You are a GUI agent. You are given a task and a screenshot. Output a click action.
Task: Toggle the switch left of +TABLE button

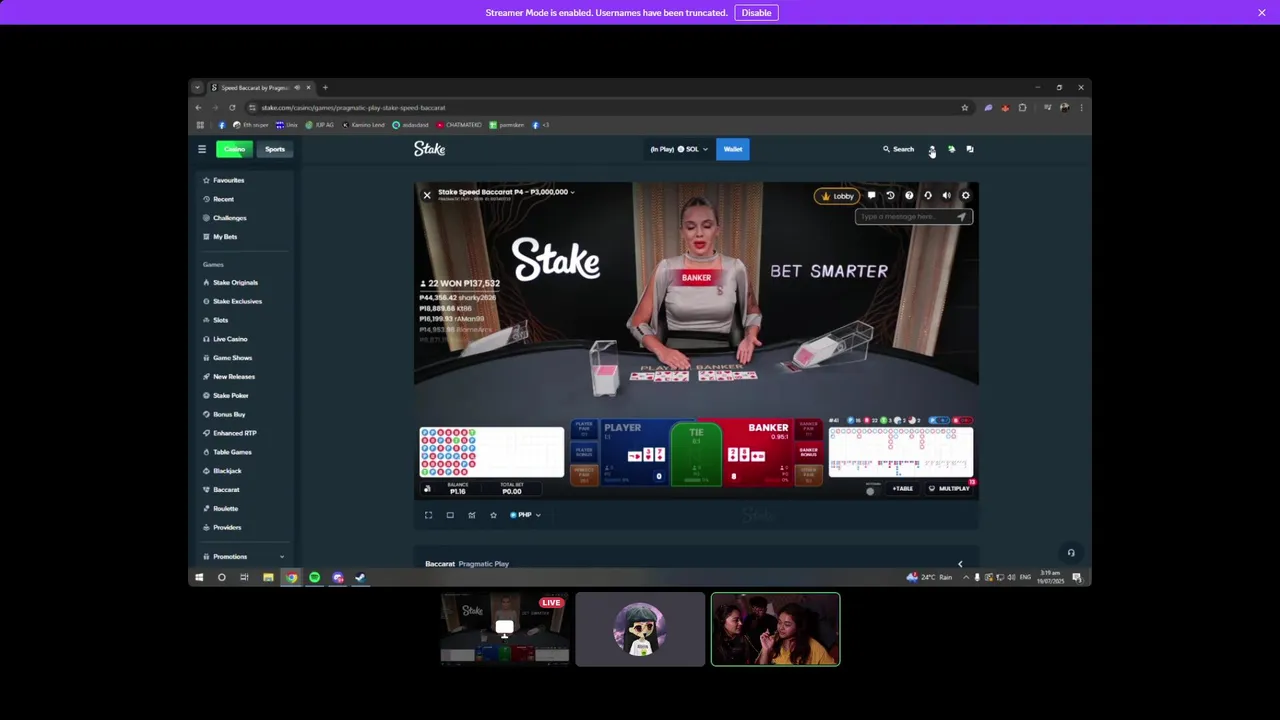tap(871, 490)
